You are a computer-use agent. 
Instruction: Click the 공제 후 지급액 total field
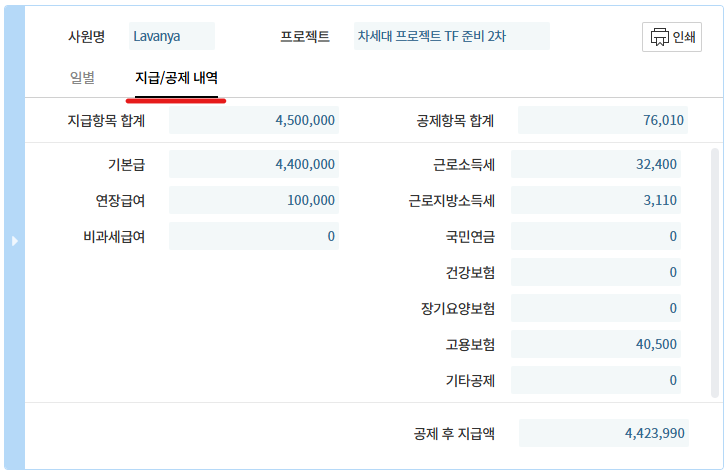(x=604, y=433)
